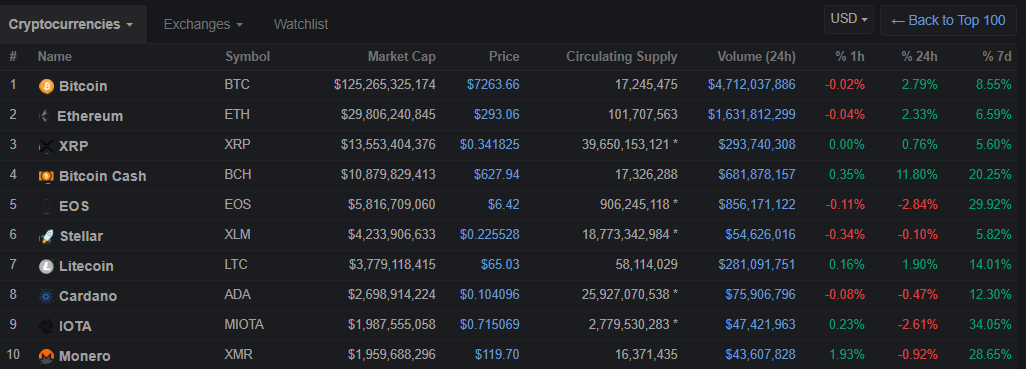Open Ethereum 24h volume link
Image resolution: width=1026 pixels, height=369 pixels.
(751, 114)
